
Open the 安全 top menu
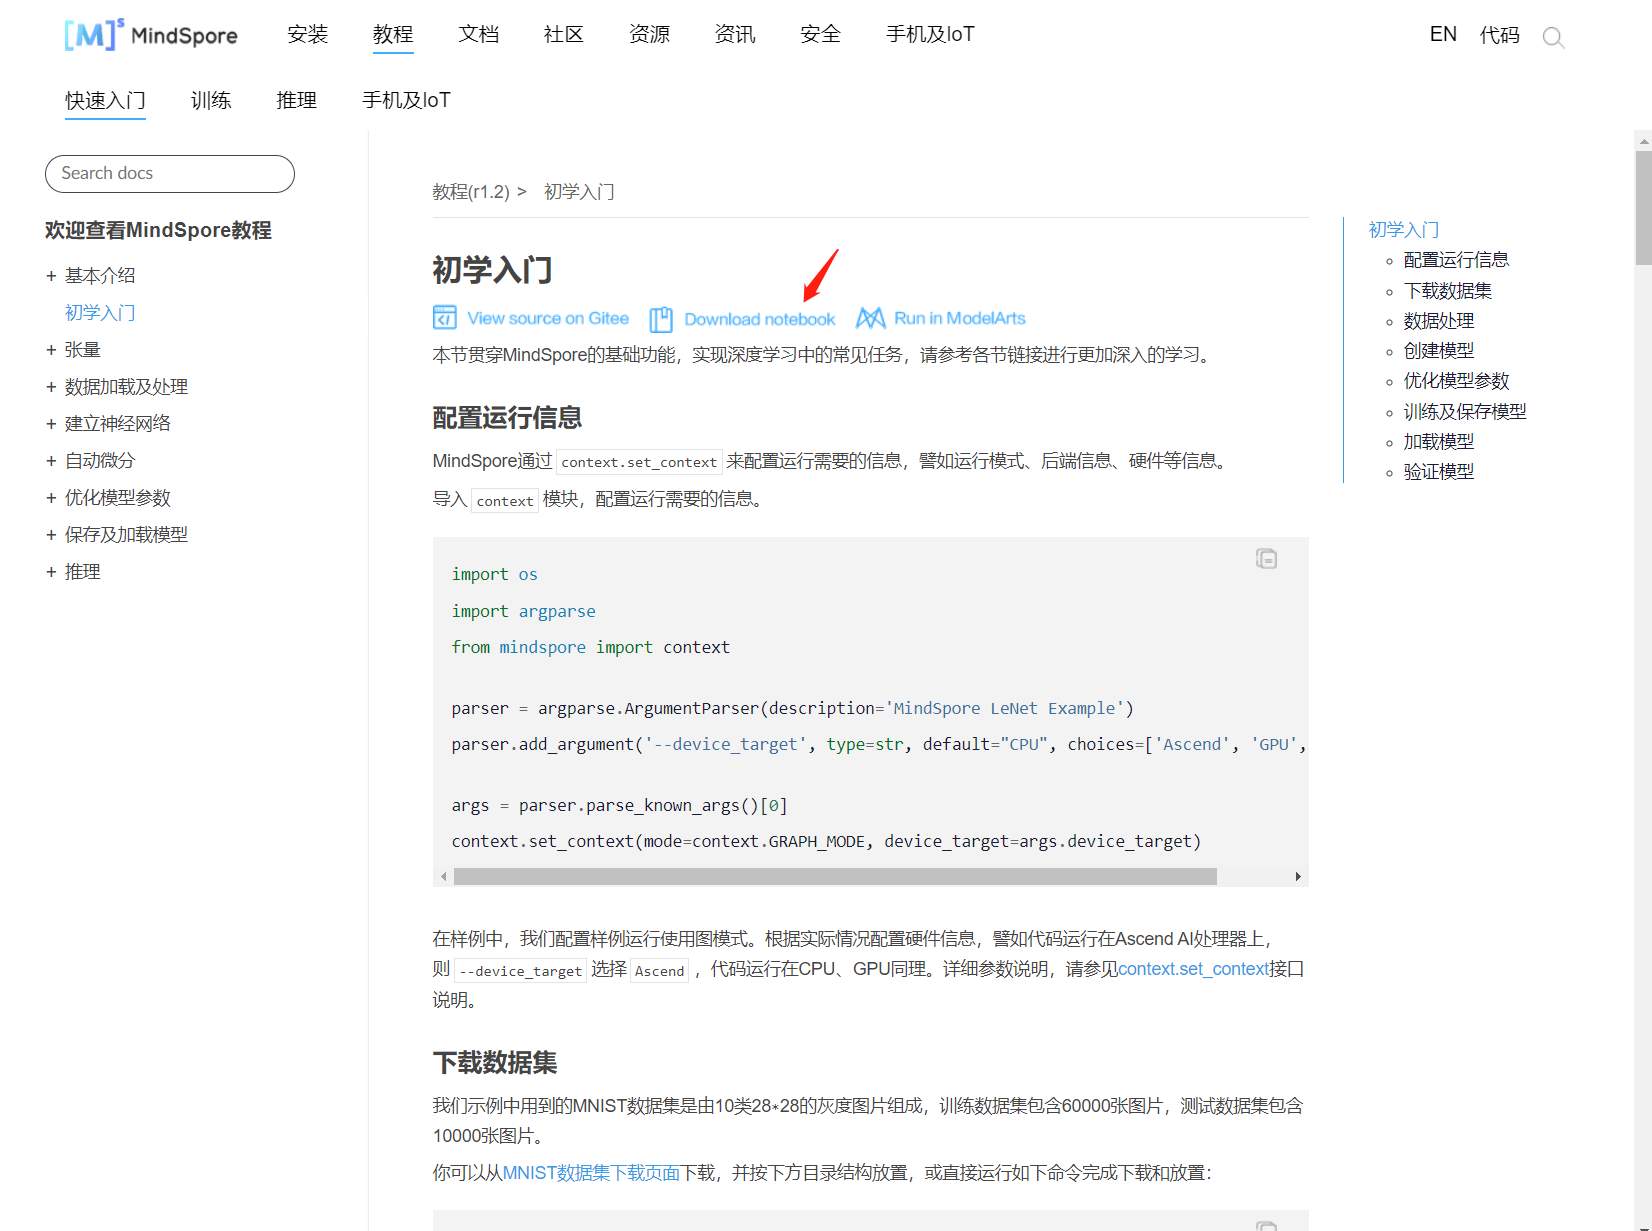click(821, 35)
